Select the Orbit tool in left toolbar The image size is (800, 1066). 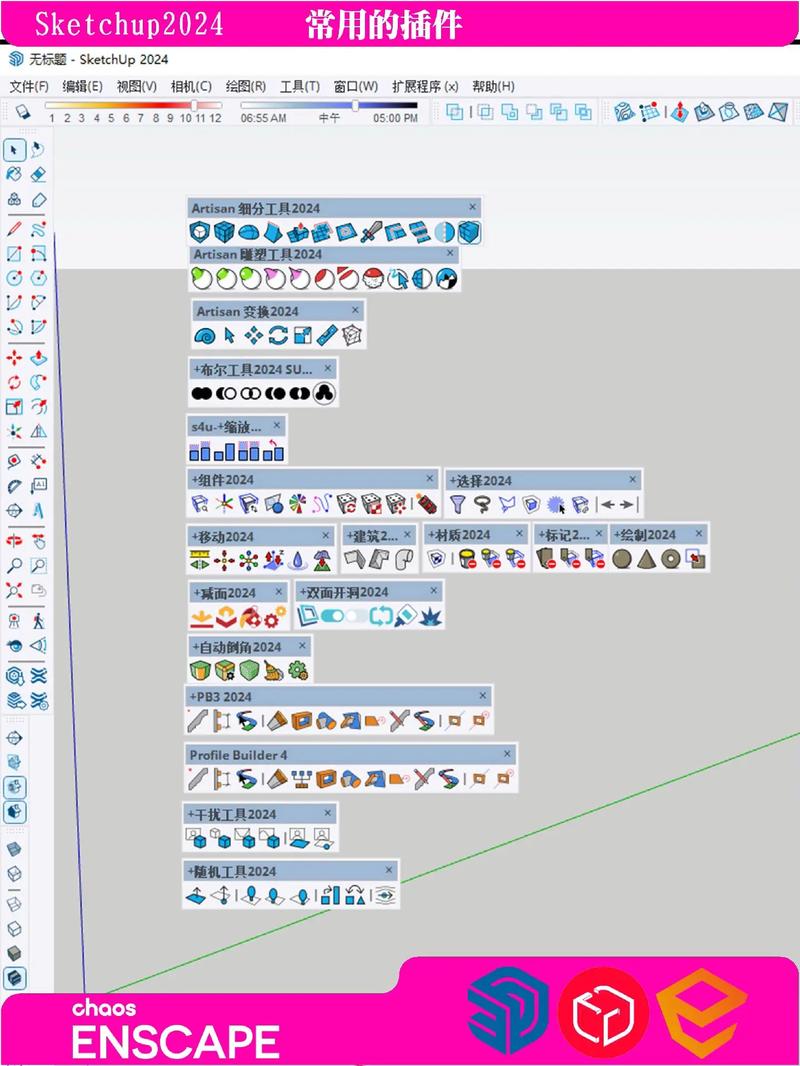tap(14, 539)
